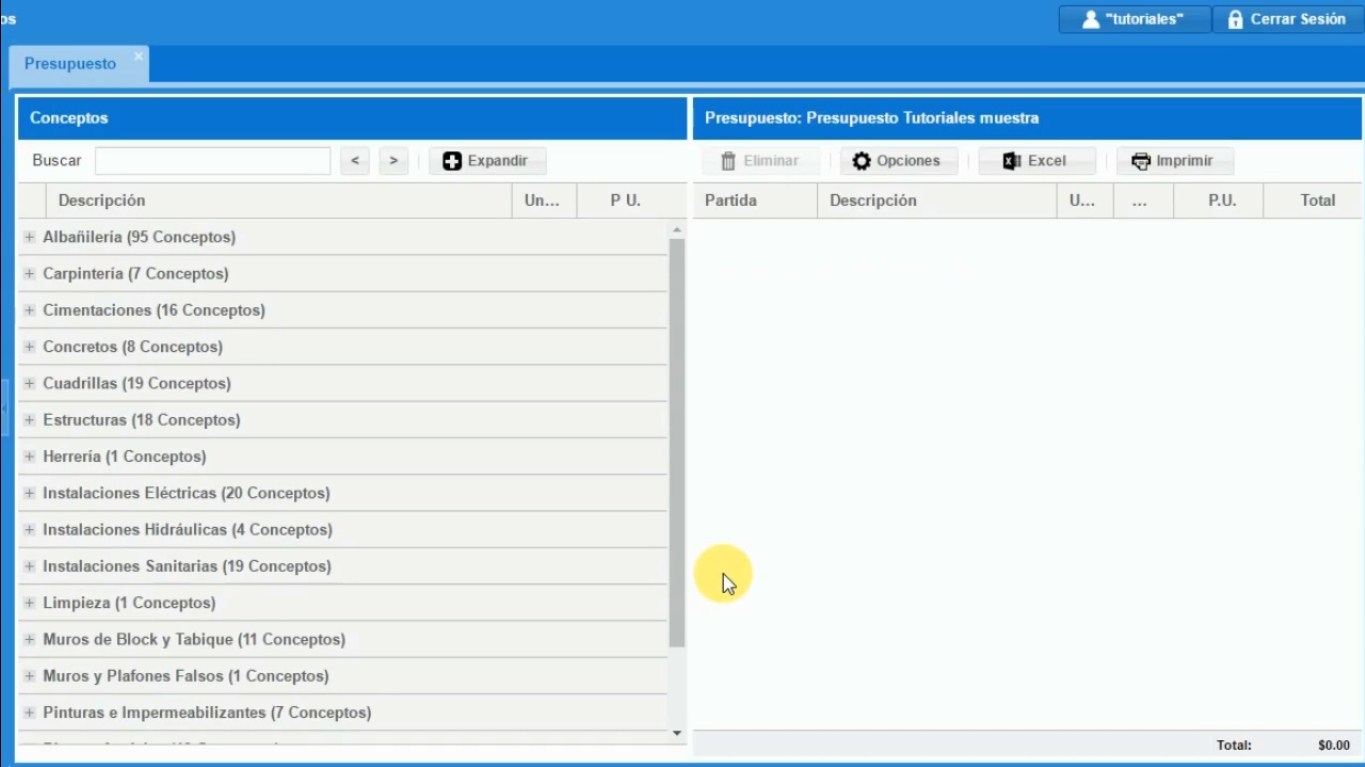The image size is (1365, 767).
Task: Go to next search result arrow
Action: (x=394, y=161)
